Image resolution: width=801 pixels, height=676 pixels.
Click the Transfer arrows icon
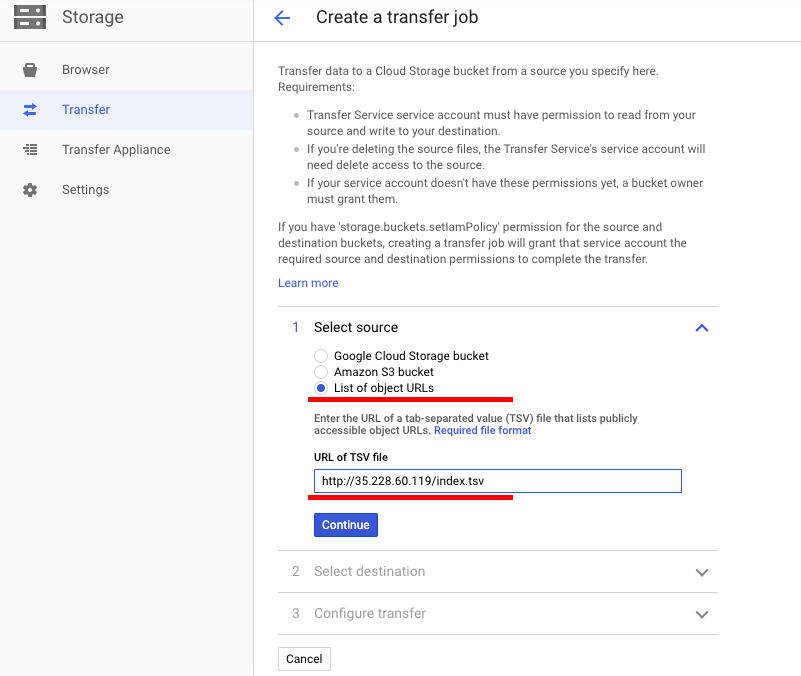point(30,110)
